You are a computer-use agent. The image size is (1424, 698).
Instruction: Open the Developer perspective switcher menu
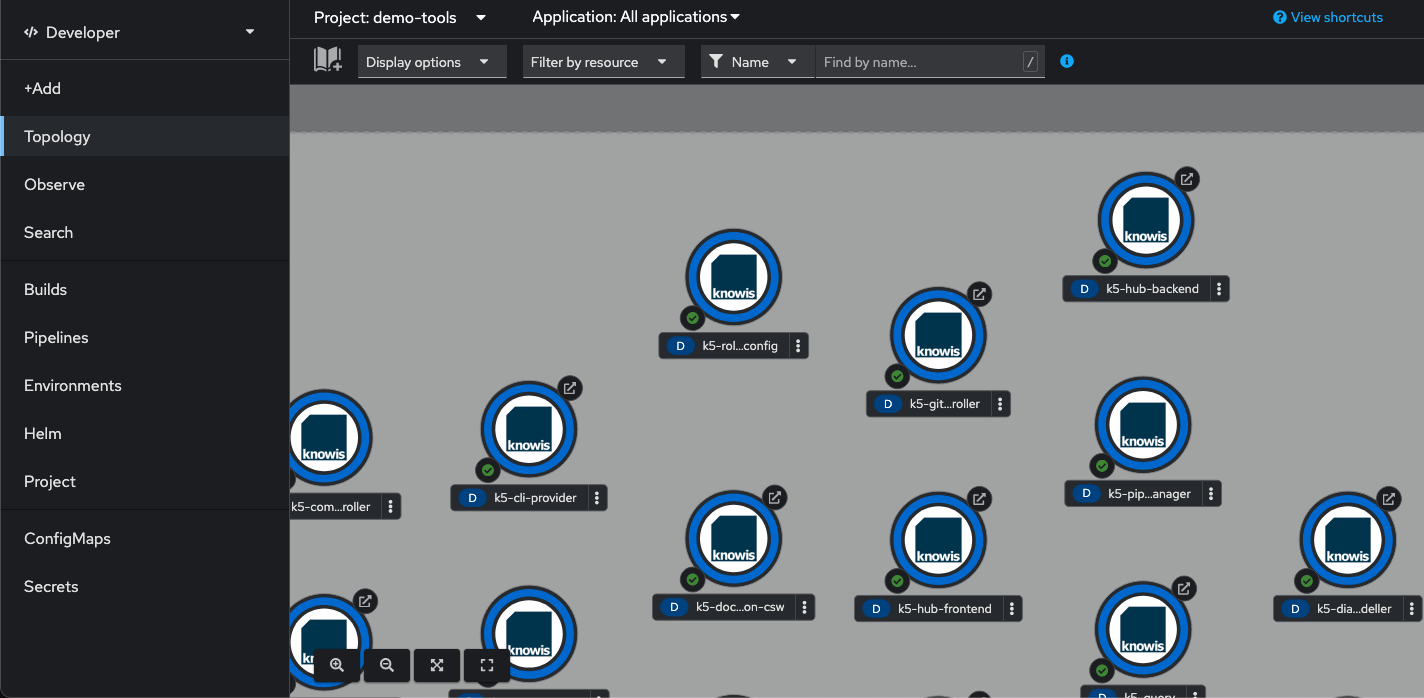145,30
